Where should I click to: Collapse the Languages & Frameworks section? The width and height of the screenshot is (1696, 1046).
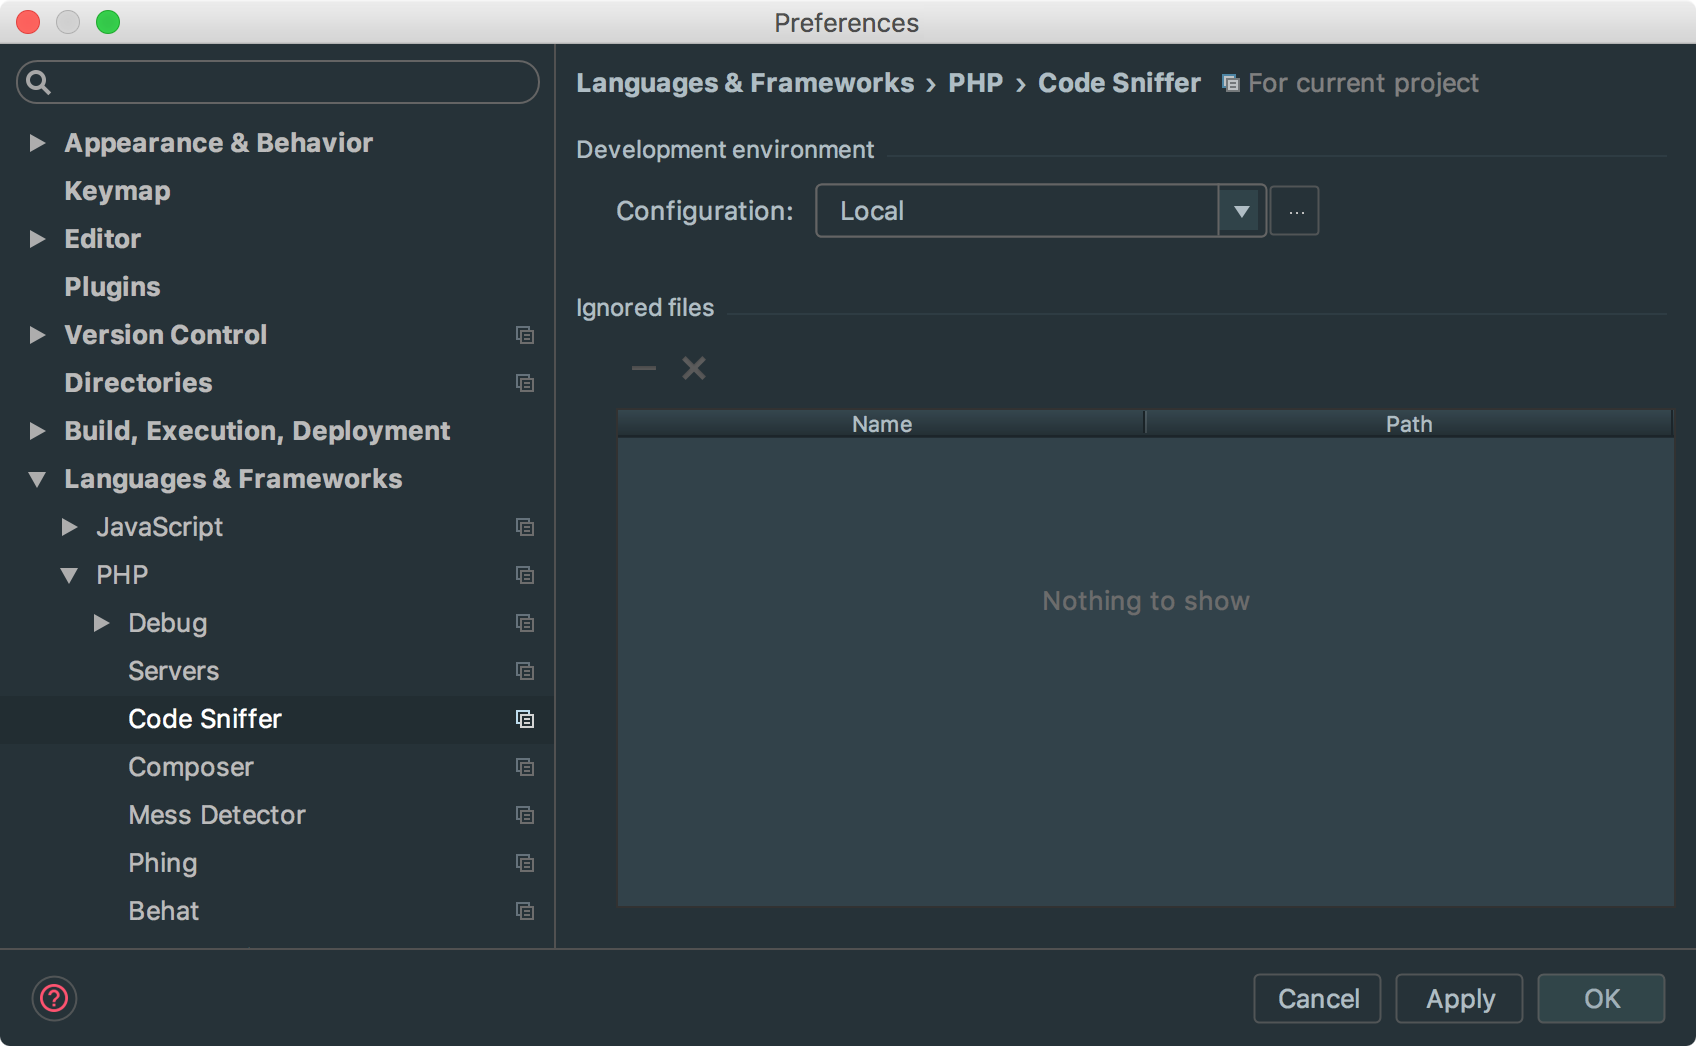tap(37, 479)
